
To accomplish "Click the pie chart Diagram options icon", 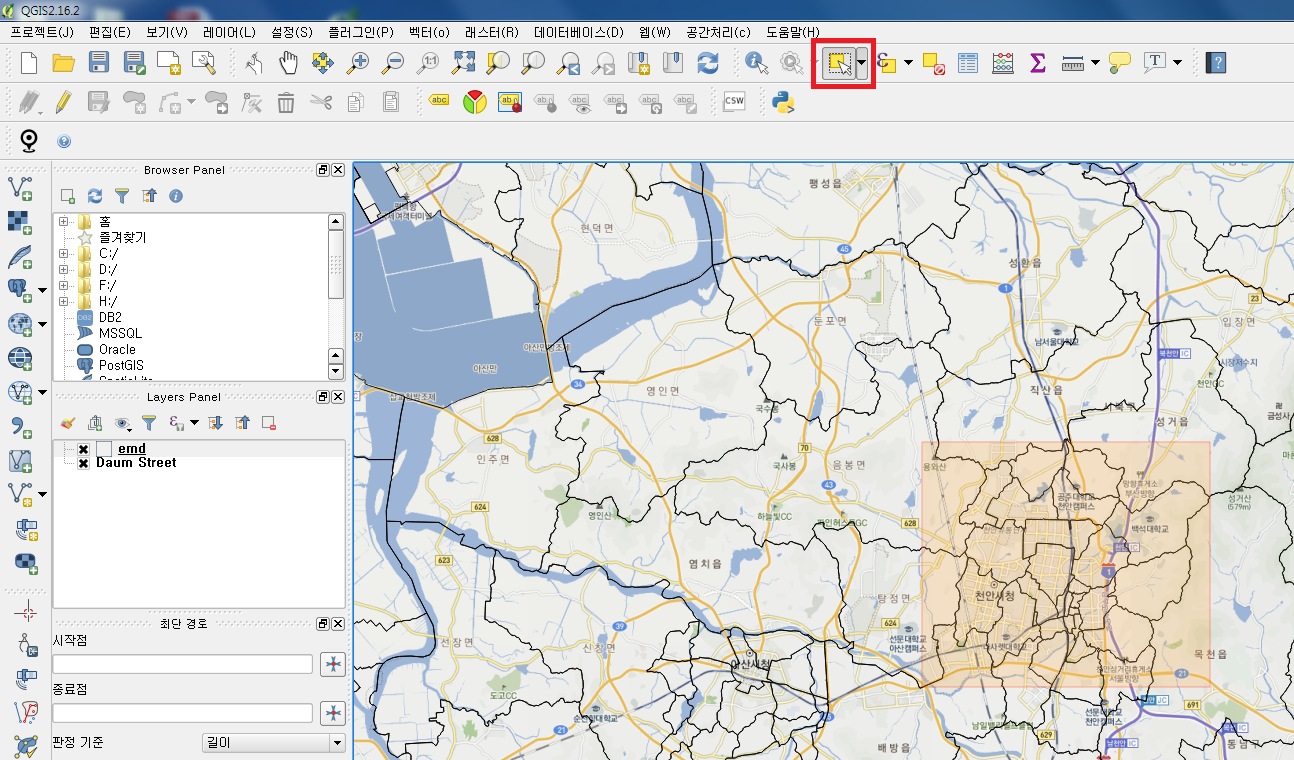I will click(x=475, y=101).
